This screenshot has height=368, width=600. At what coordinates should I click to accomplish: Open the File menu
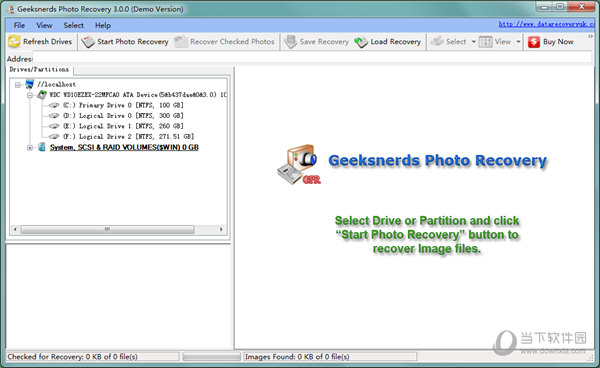pos(19,25)
